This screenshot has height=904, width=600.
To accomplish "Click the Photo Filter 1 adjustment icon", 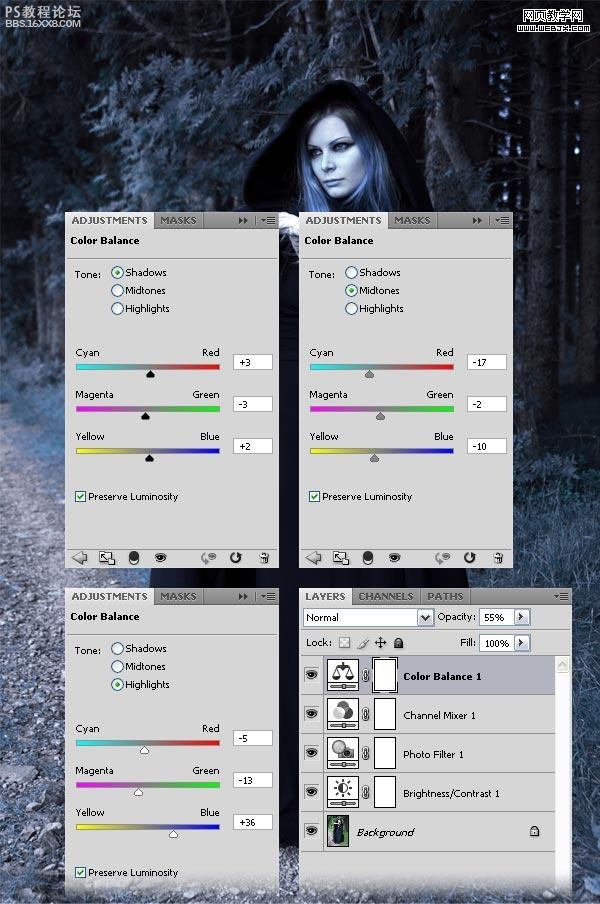I will coord(343,753).
